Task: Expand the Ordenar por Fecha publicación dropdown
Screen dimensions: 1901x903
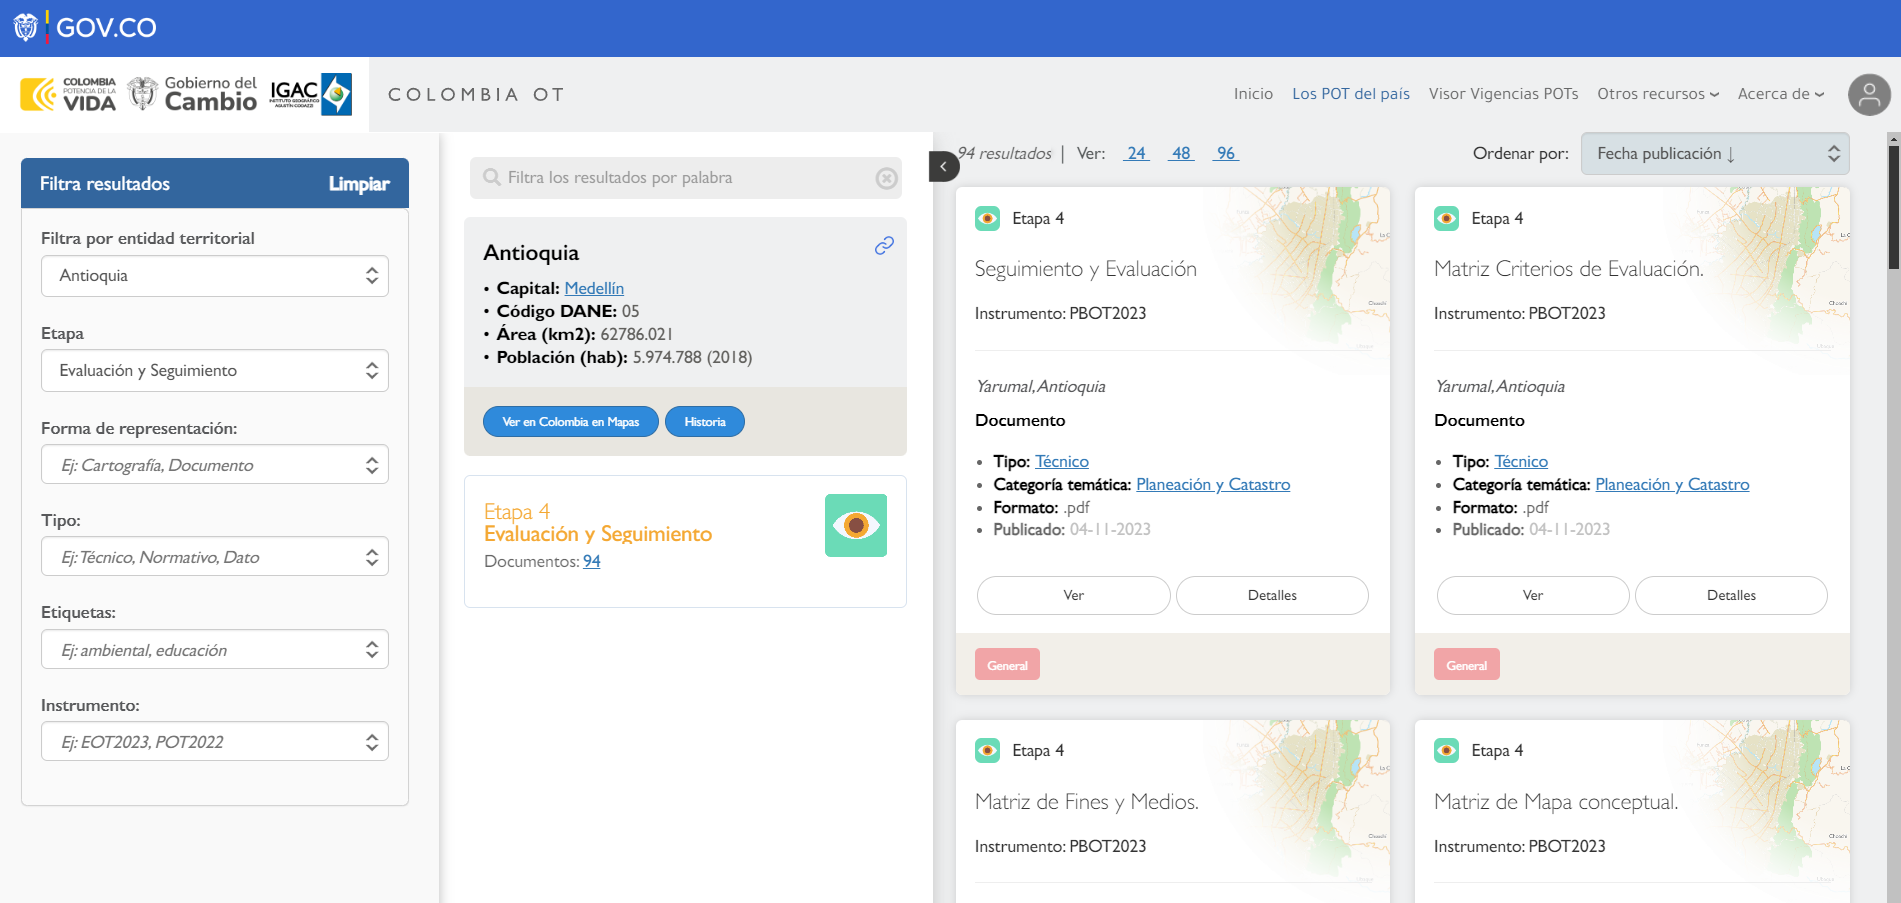Action: click(x=1715, y=154)
